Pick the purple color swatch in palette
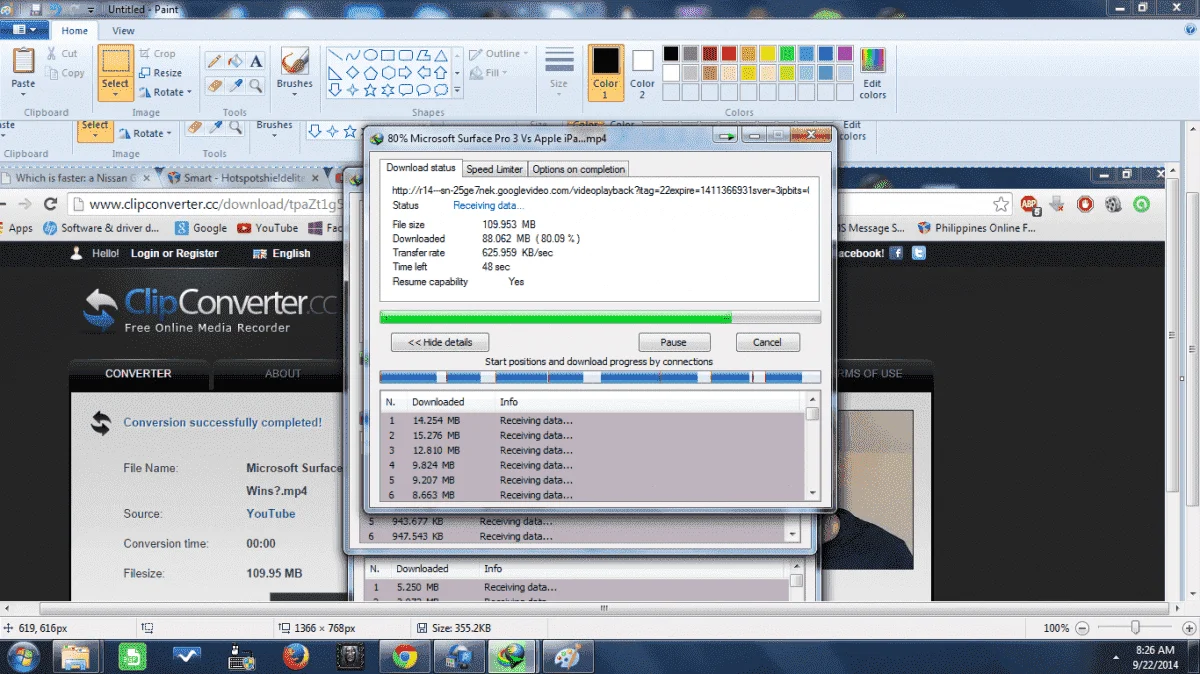This screenshot has width=1200, height=674. coord(844,54)
